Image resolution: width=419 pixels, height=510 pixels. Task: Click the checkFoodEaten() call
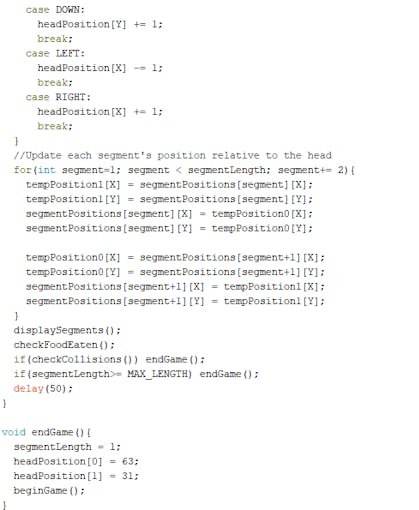pos(64,345)
